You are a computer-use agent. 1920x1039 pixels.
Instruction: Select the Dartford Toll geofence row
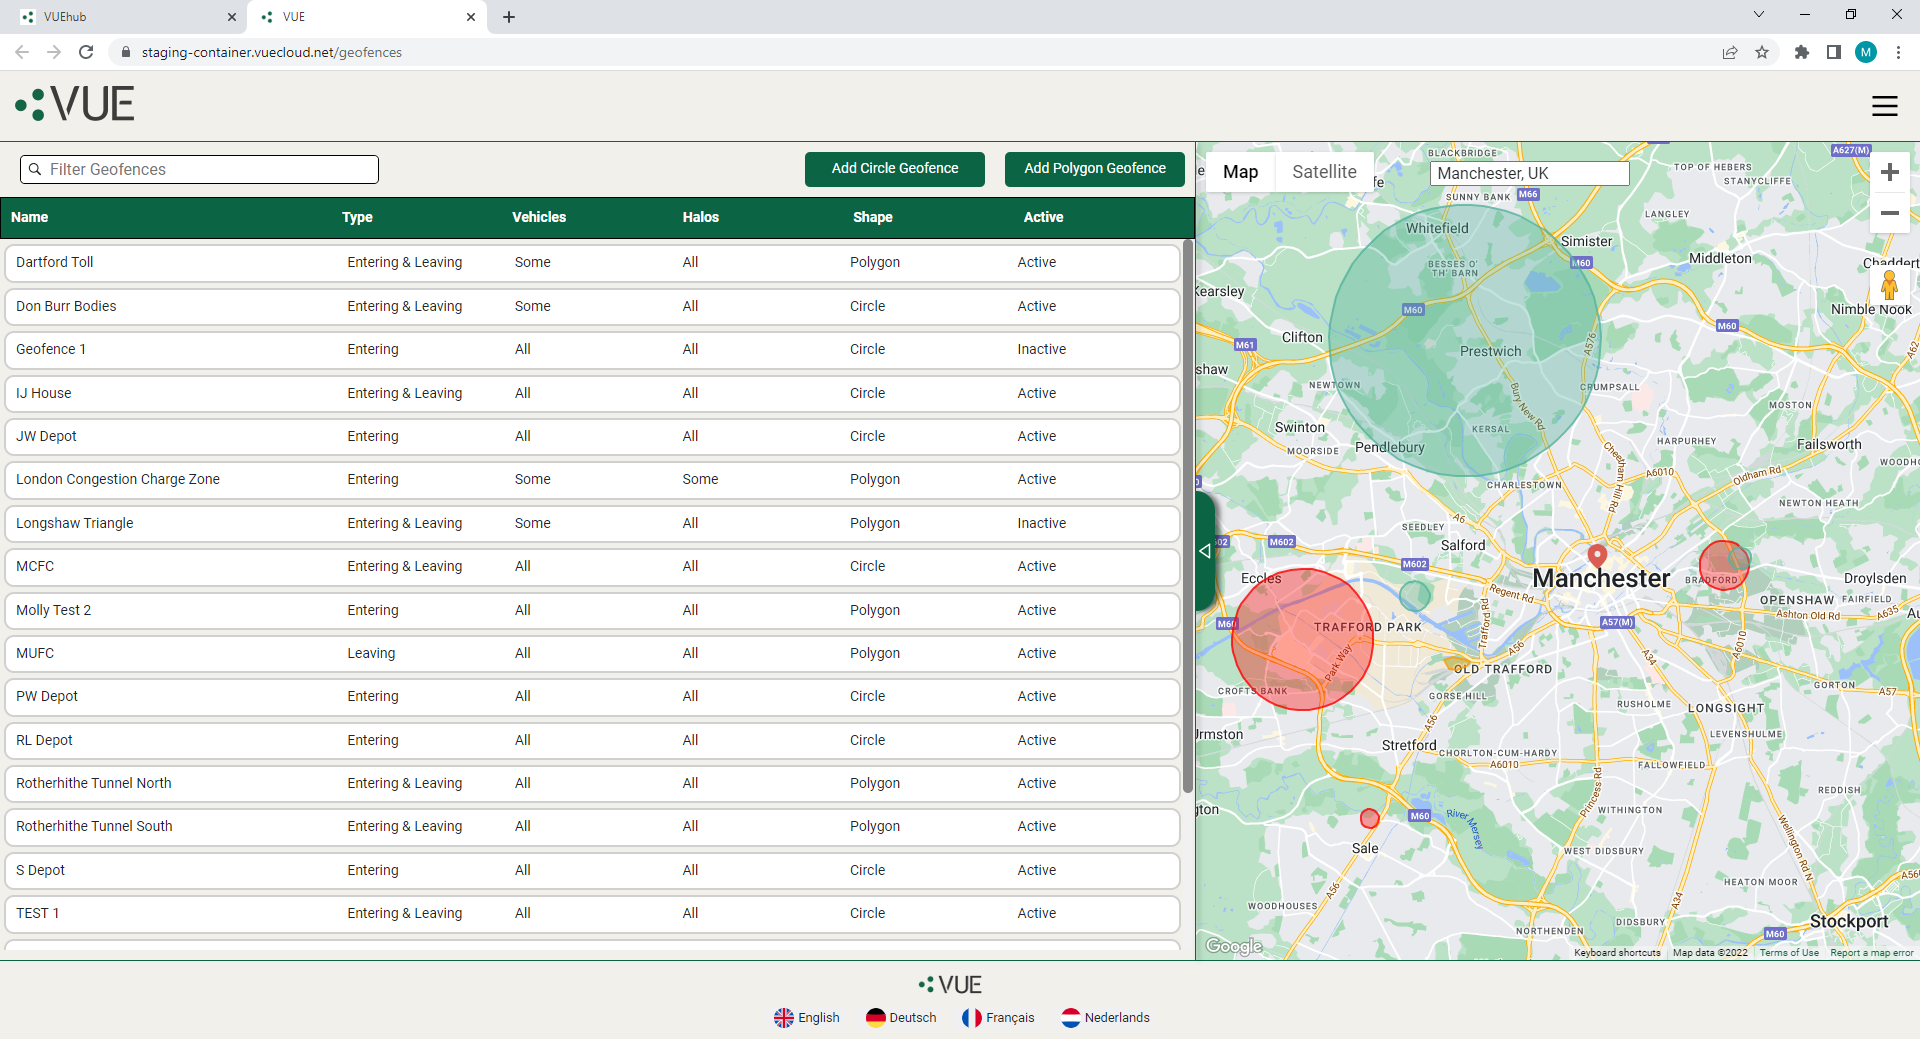tap(592, 263)
